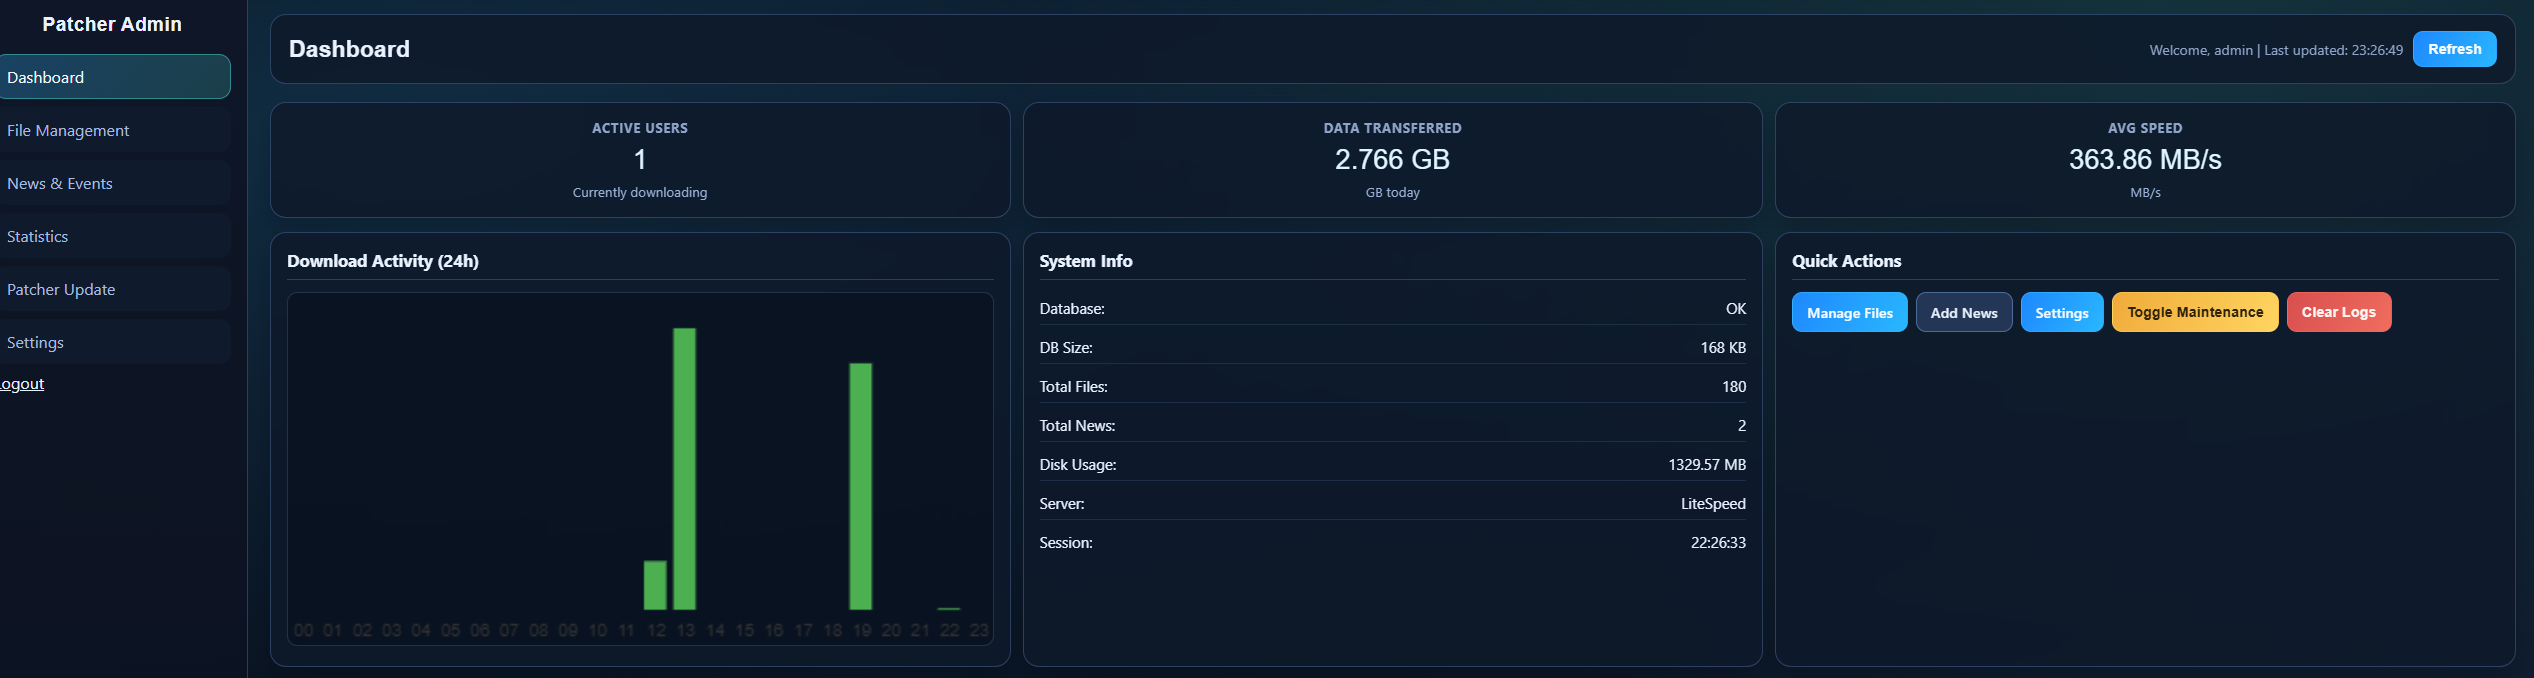Click the 23 hour label on chart axis
This screenshot has height=678, width=2534.
pos(979,630)
